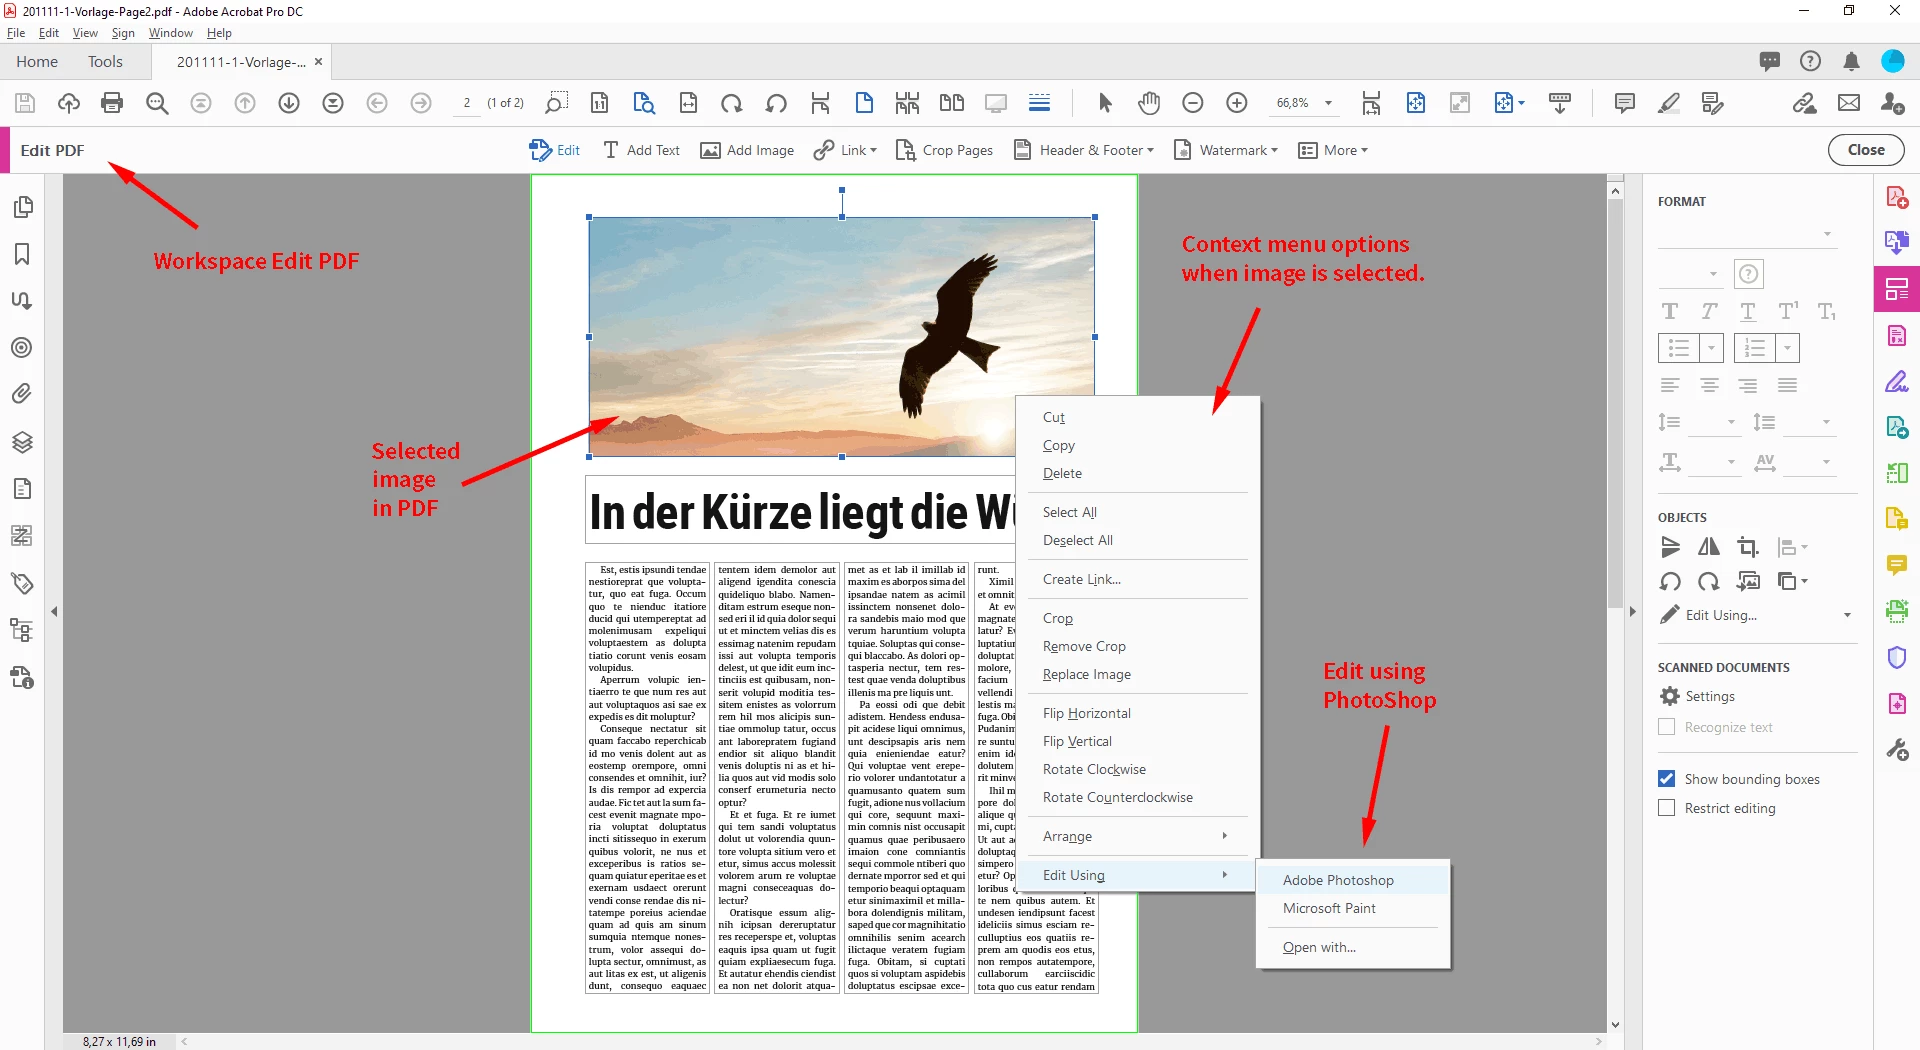The width and height of the screenshot is (1920, 1050).
Task: Expand the Header & Footer dropdown
Action: click(1150, 150)
